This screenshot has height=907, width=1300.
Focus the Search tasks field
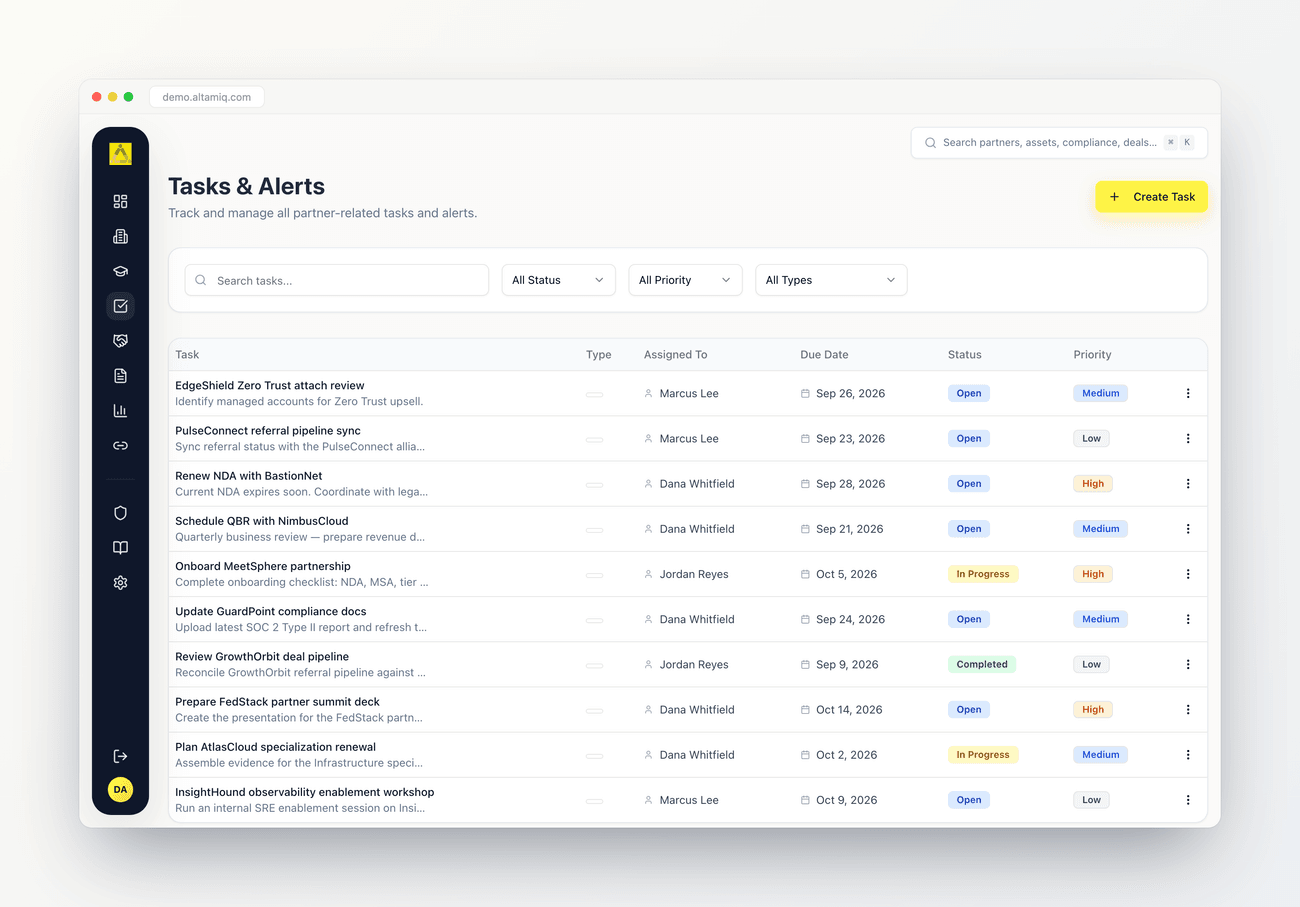[x=337, y=280]
